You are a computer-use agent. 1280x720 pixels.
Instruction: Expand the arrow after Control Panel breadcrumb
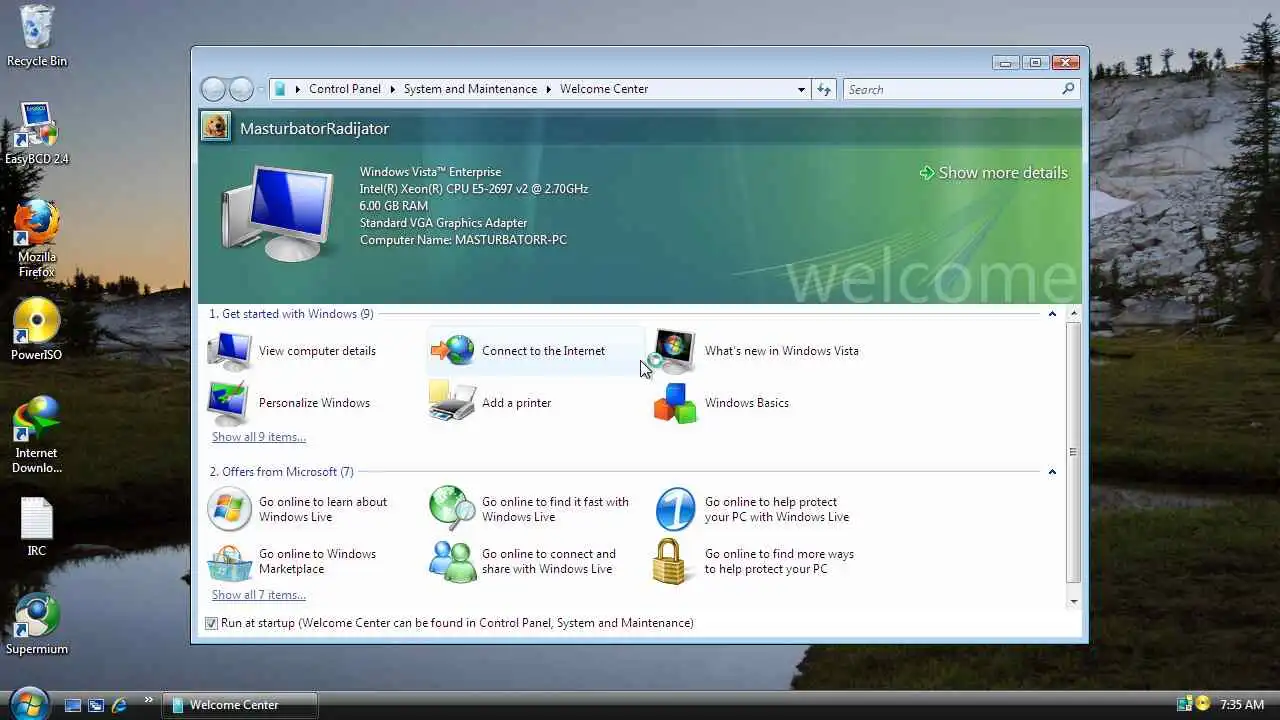point(392,89)
